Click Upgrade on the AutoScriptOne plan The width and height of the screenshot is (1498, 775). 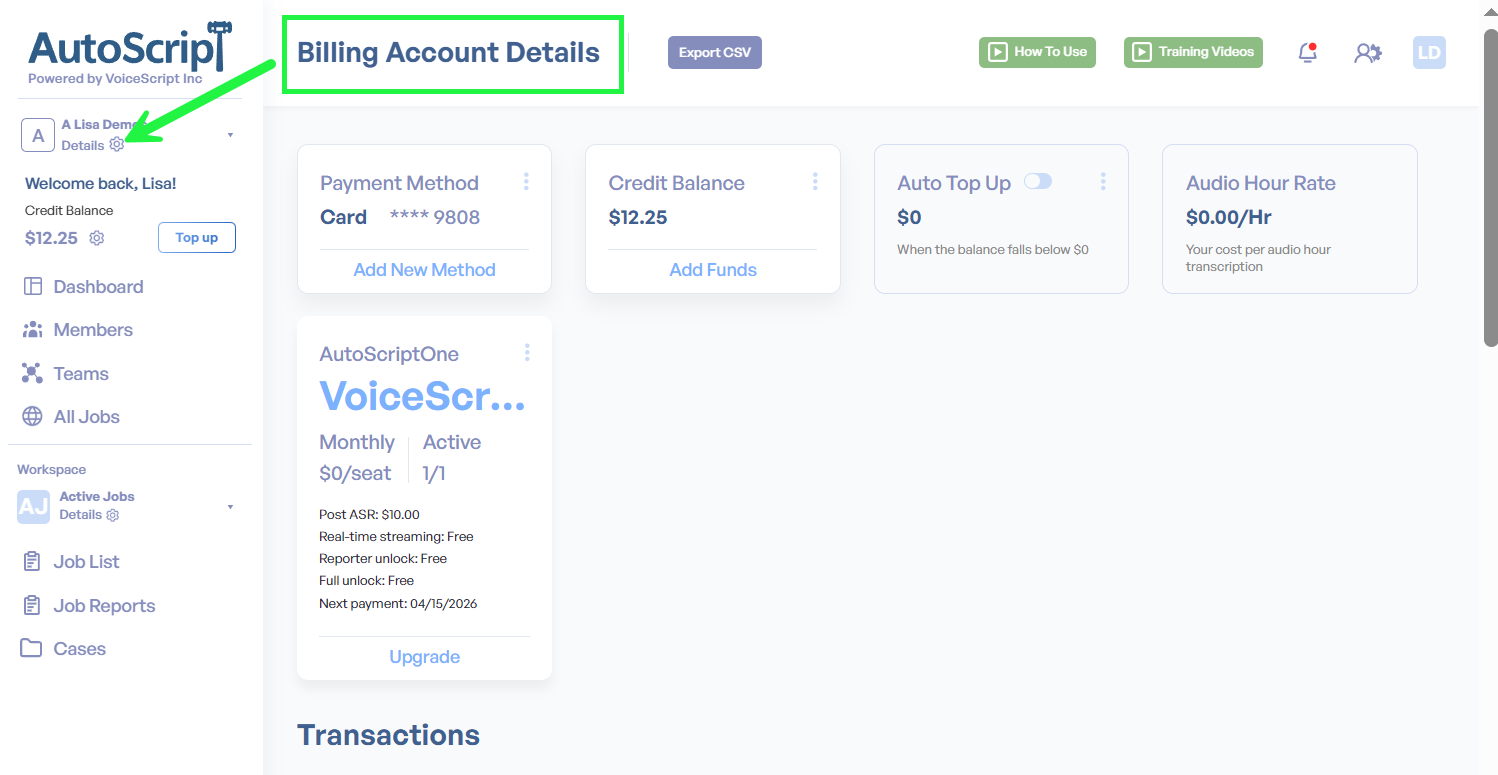tap(424, 657)
